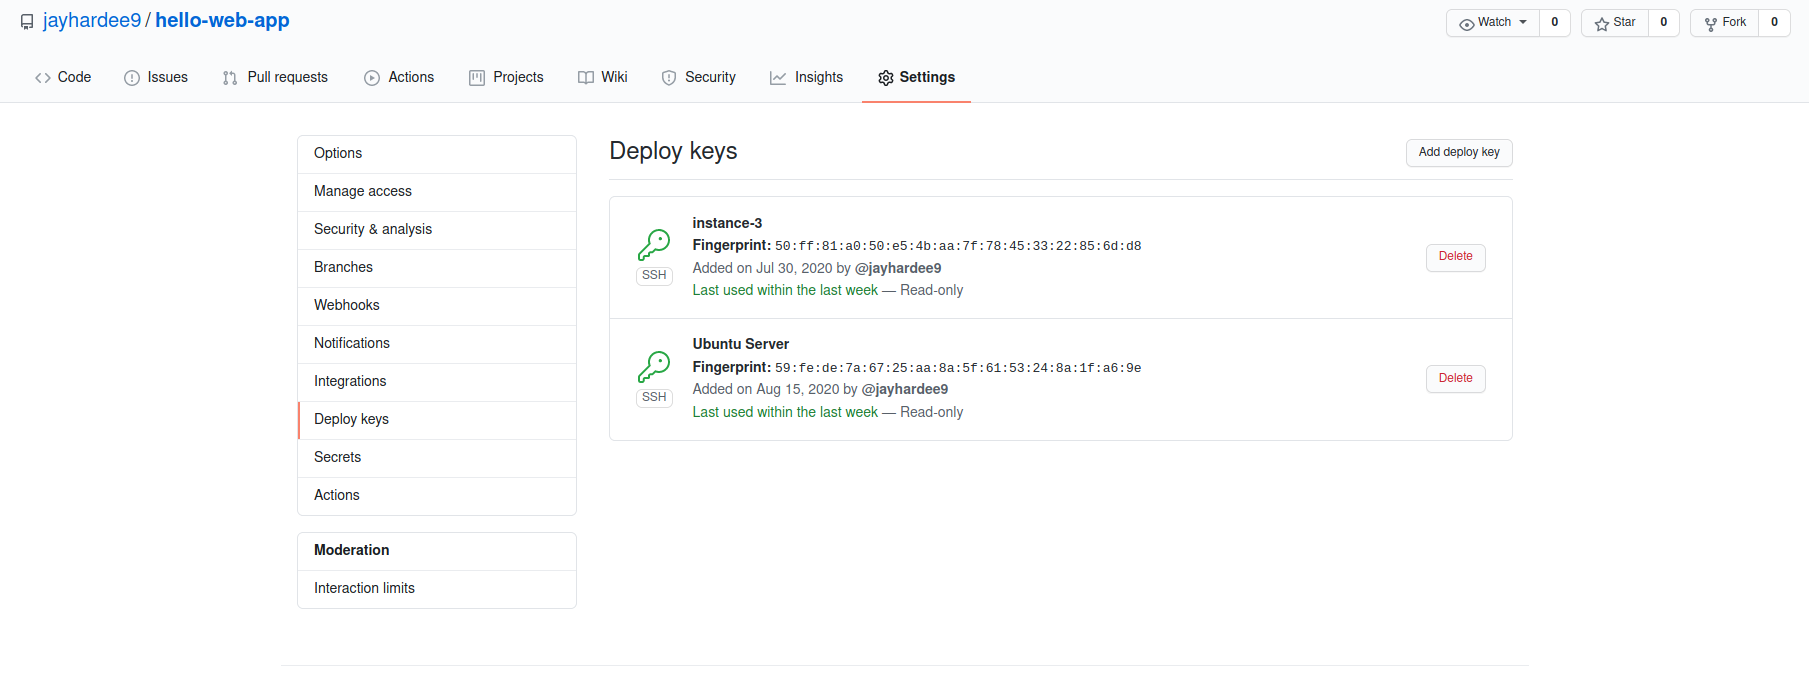This screenshot has width=1809, height=681.
Task: Select the Settings tab
Action: pos(916,78)
